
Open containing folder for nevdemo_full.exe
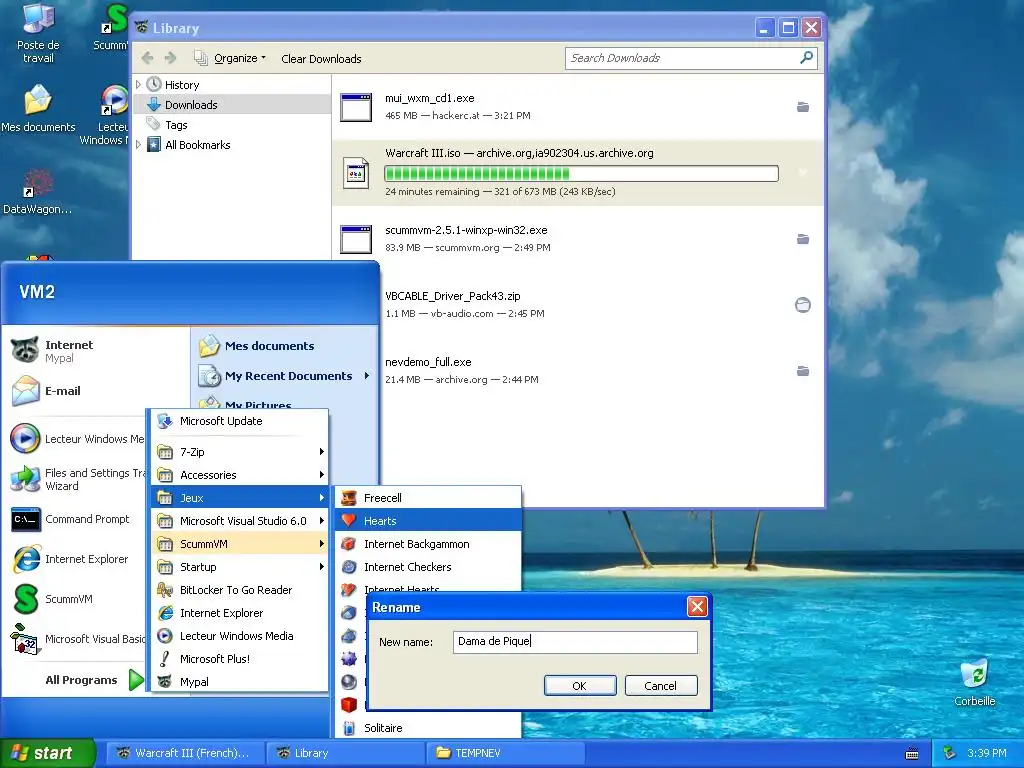(x=803, y=371)
